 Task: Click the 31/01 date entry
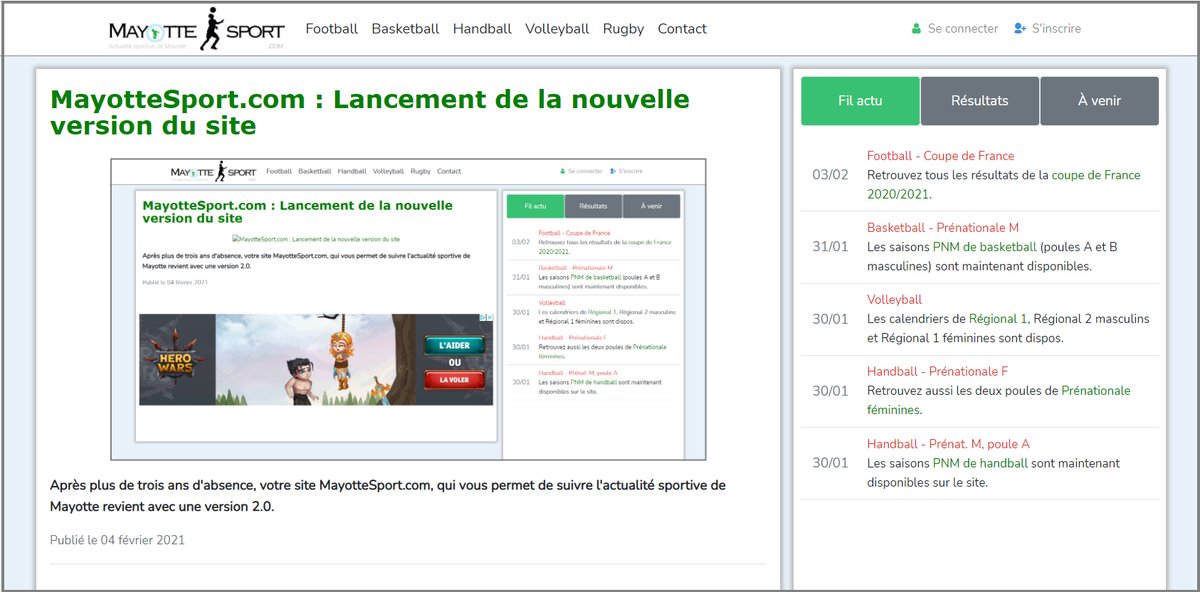click(830, 247)
